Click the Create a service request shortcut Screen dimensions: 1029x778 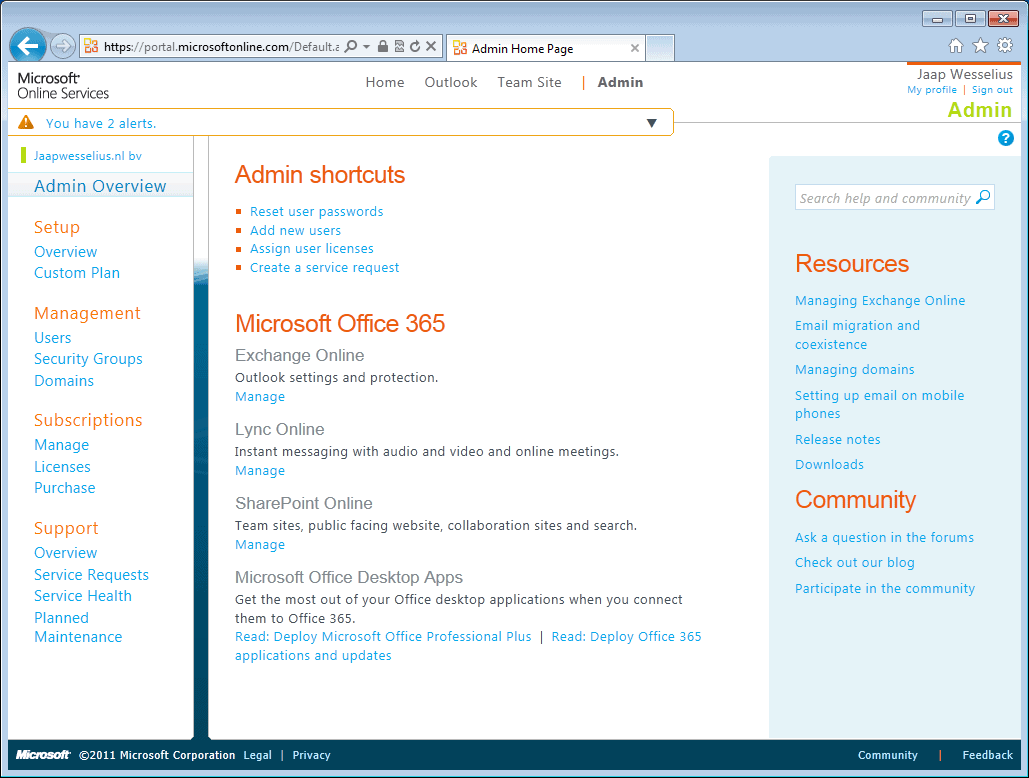pos(324,268)
